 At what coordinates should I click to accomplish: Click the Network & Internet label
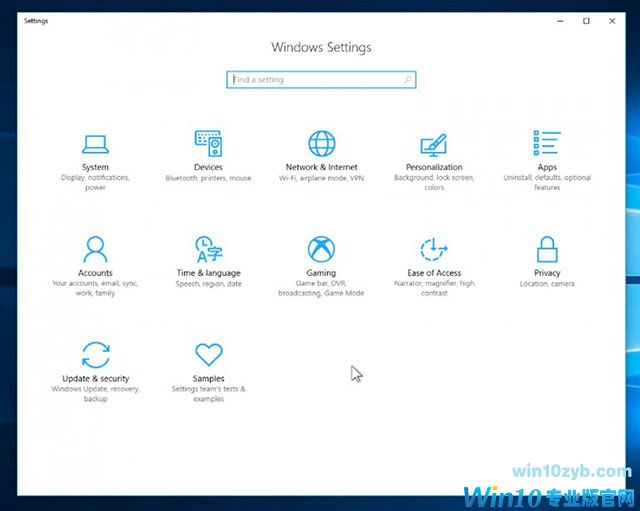click(322, 167)
